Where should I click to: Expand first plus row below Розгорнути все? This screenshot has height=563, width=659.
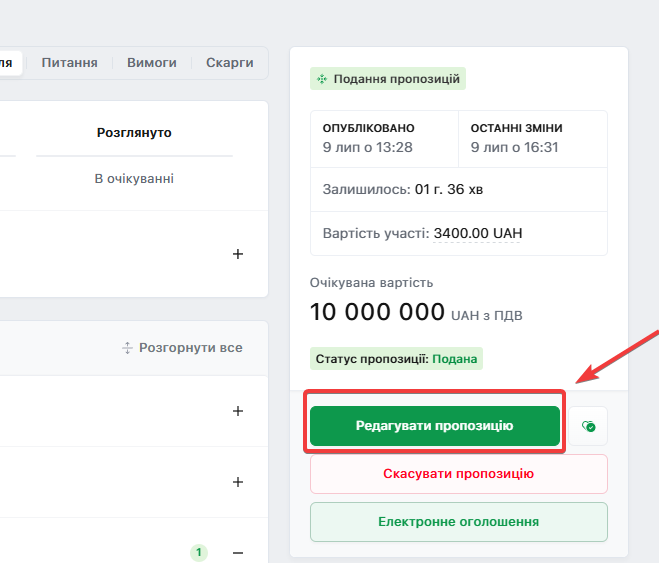coord(238,411)
